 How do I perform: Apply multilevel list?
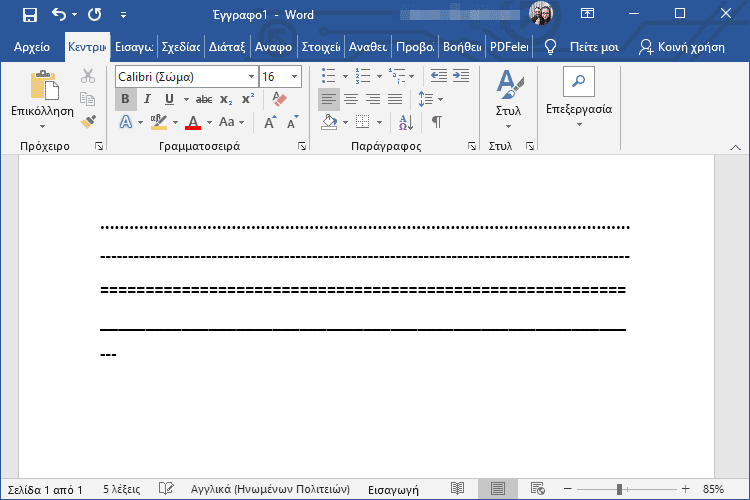click(x=397, y=76)
